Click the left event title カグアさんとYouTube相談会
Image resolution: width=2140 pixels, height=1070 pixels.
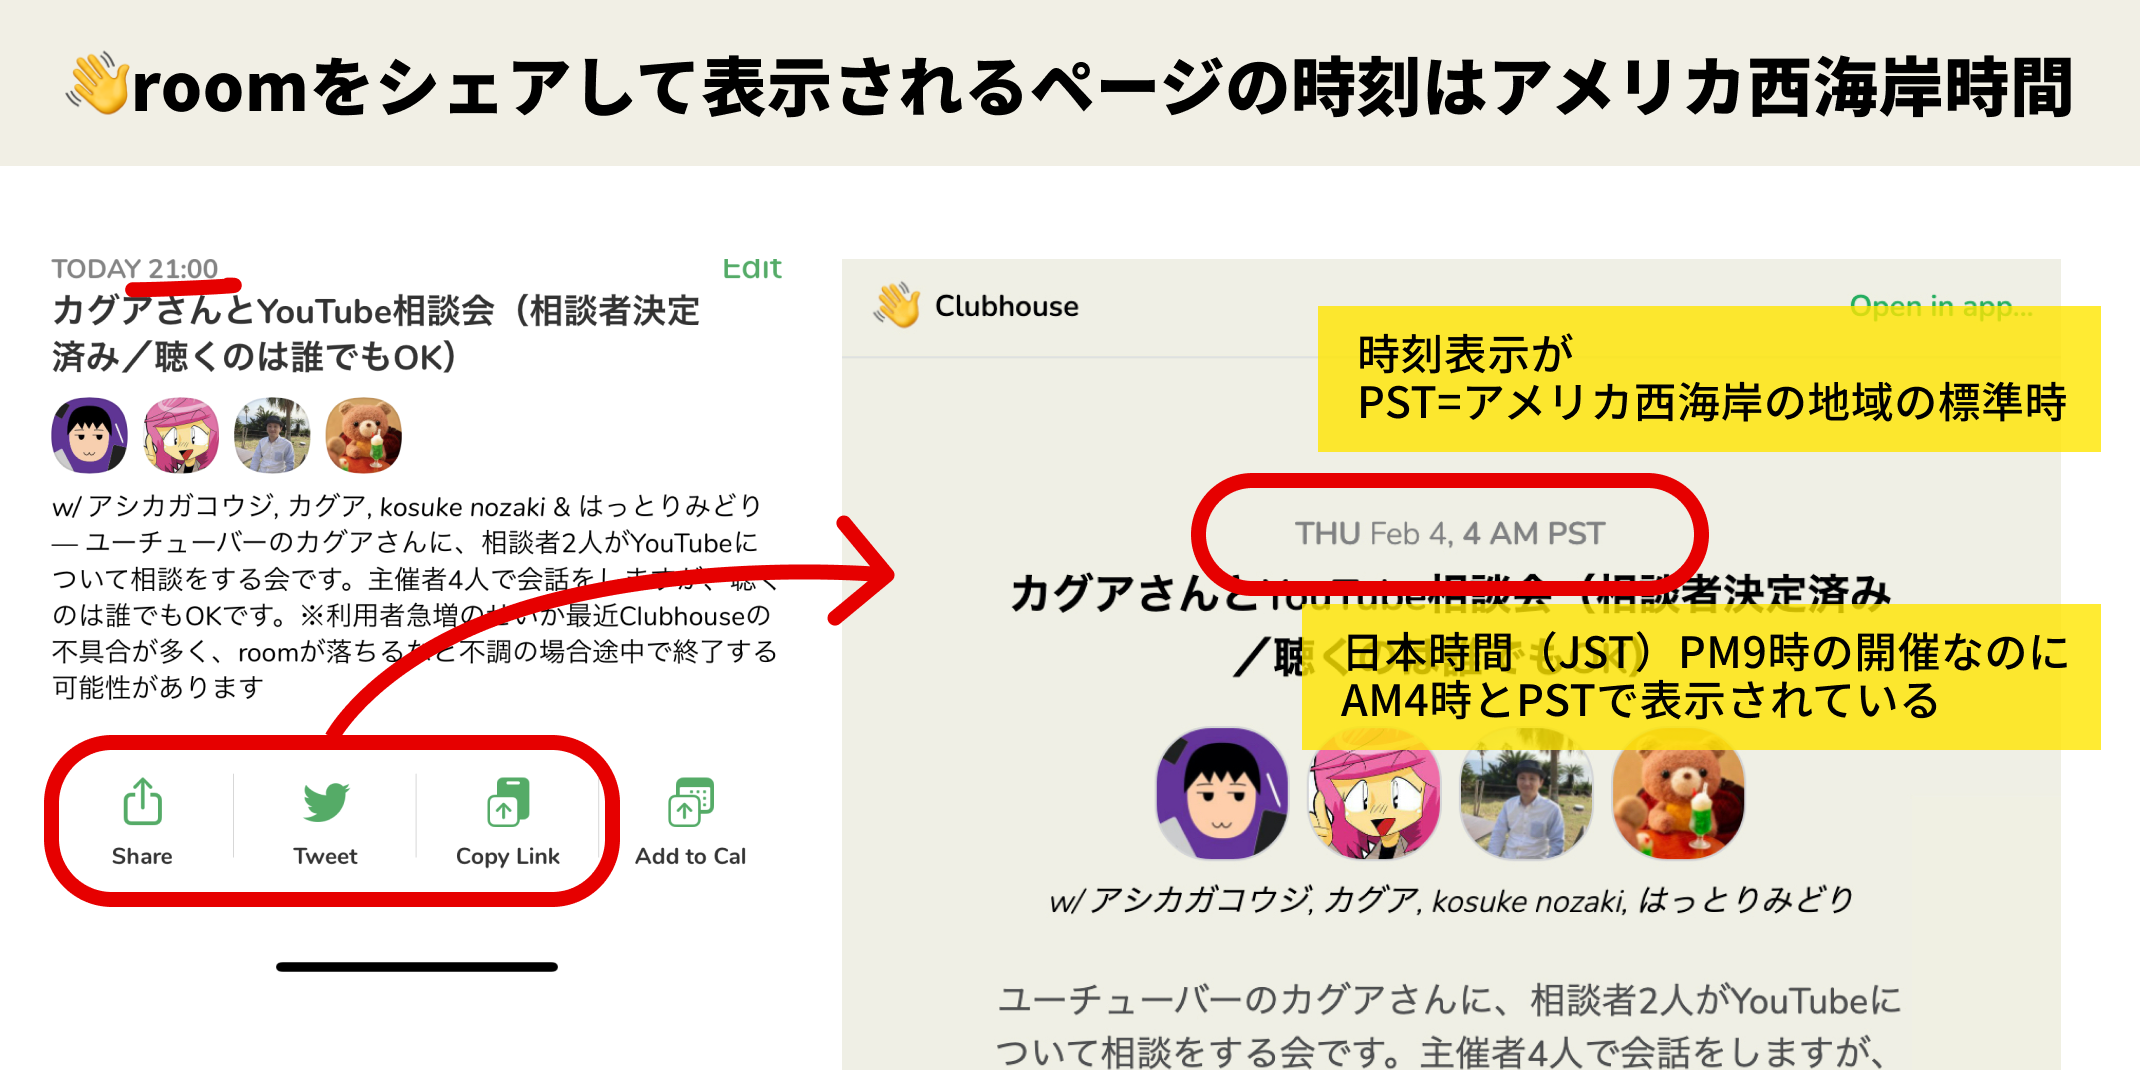click(x=375, y=333)
